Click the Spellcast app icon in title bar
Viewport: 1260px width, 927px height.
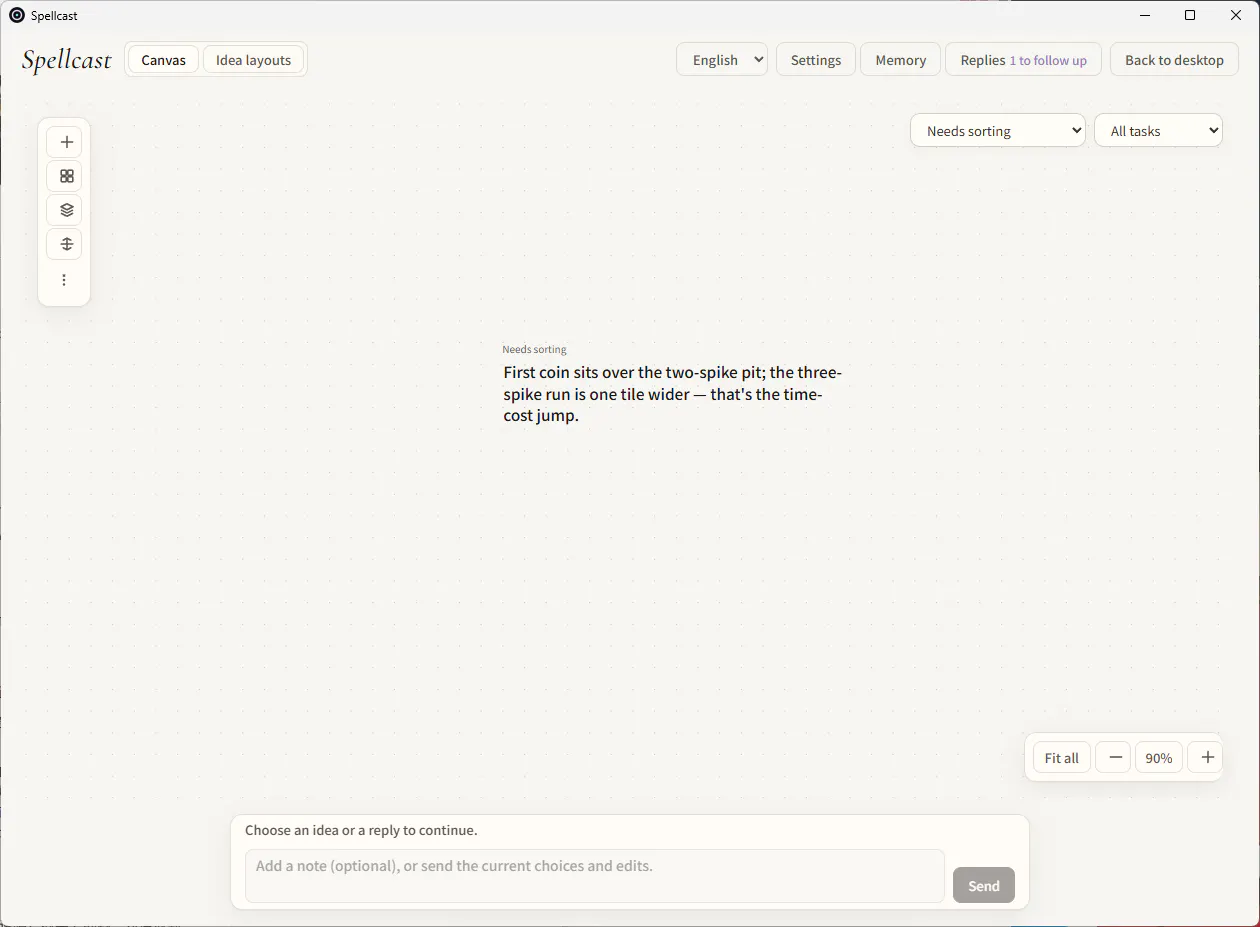coord(16,15)
